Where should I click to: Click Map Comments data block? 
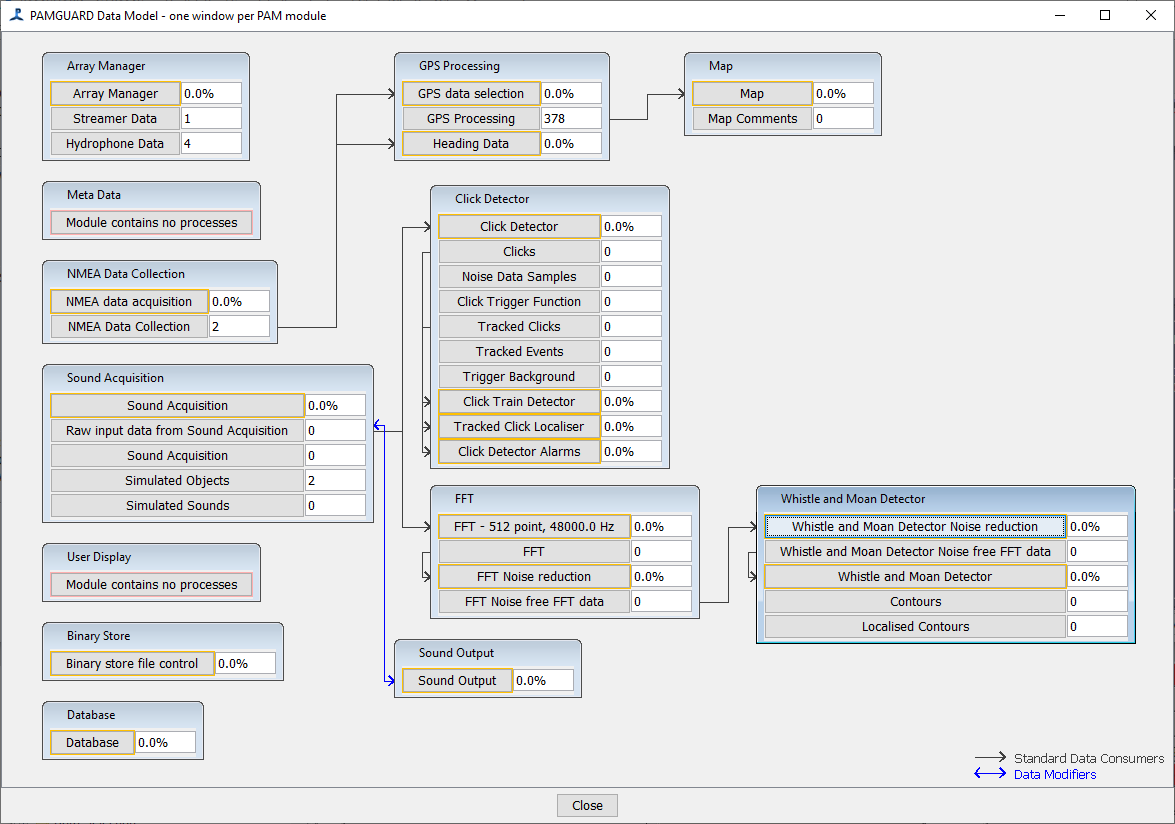pos(752,118)
